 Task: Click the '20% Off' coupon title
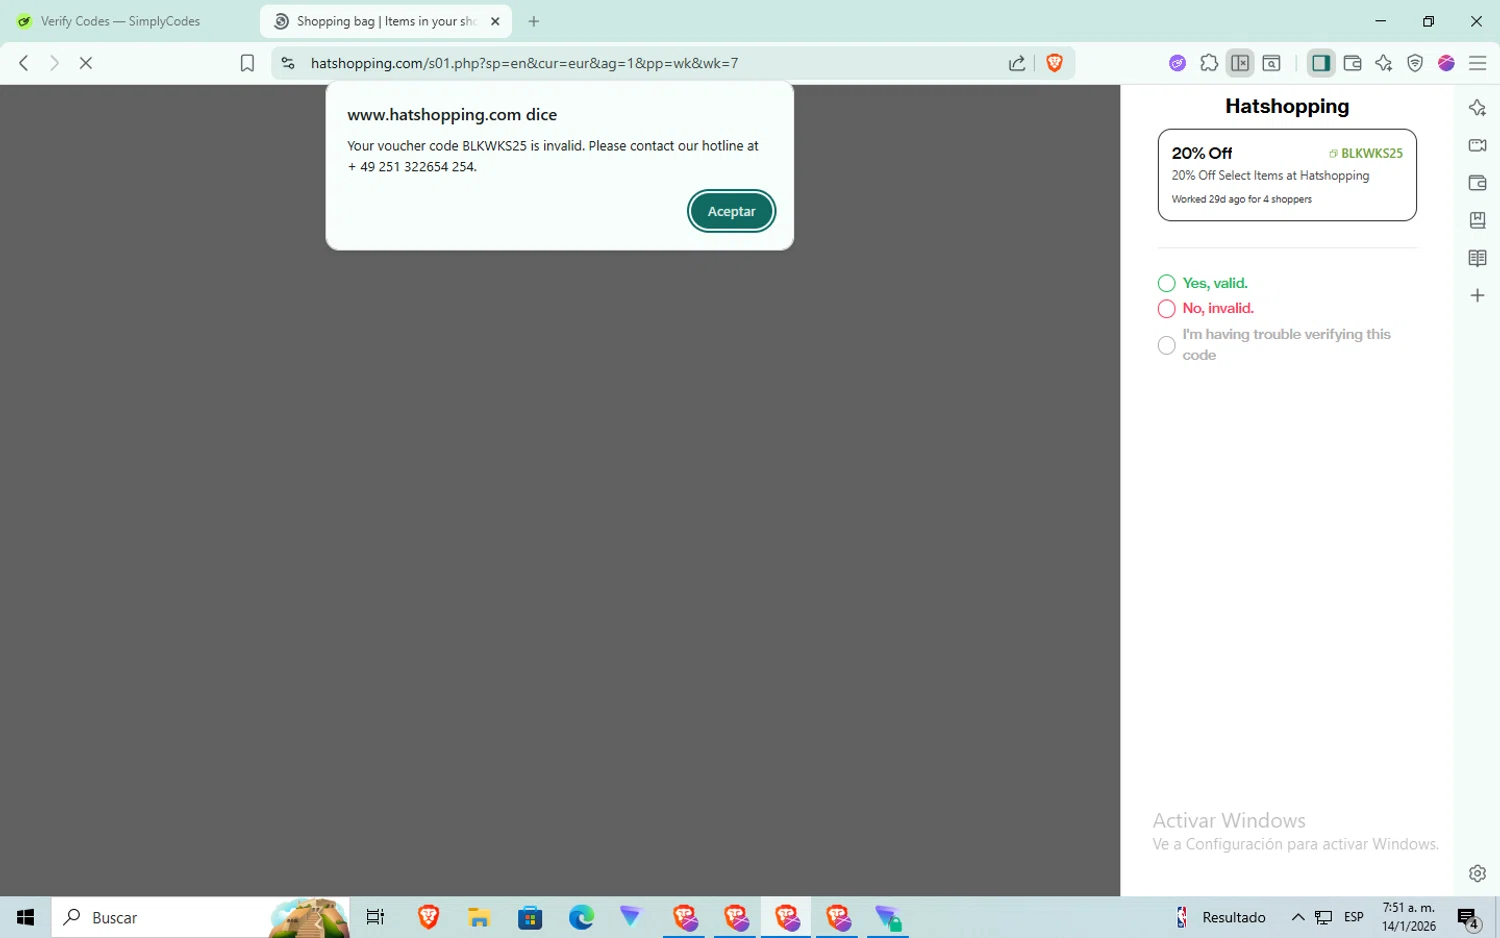[1202, 153]
